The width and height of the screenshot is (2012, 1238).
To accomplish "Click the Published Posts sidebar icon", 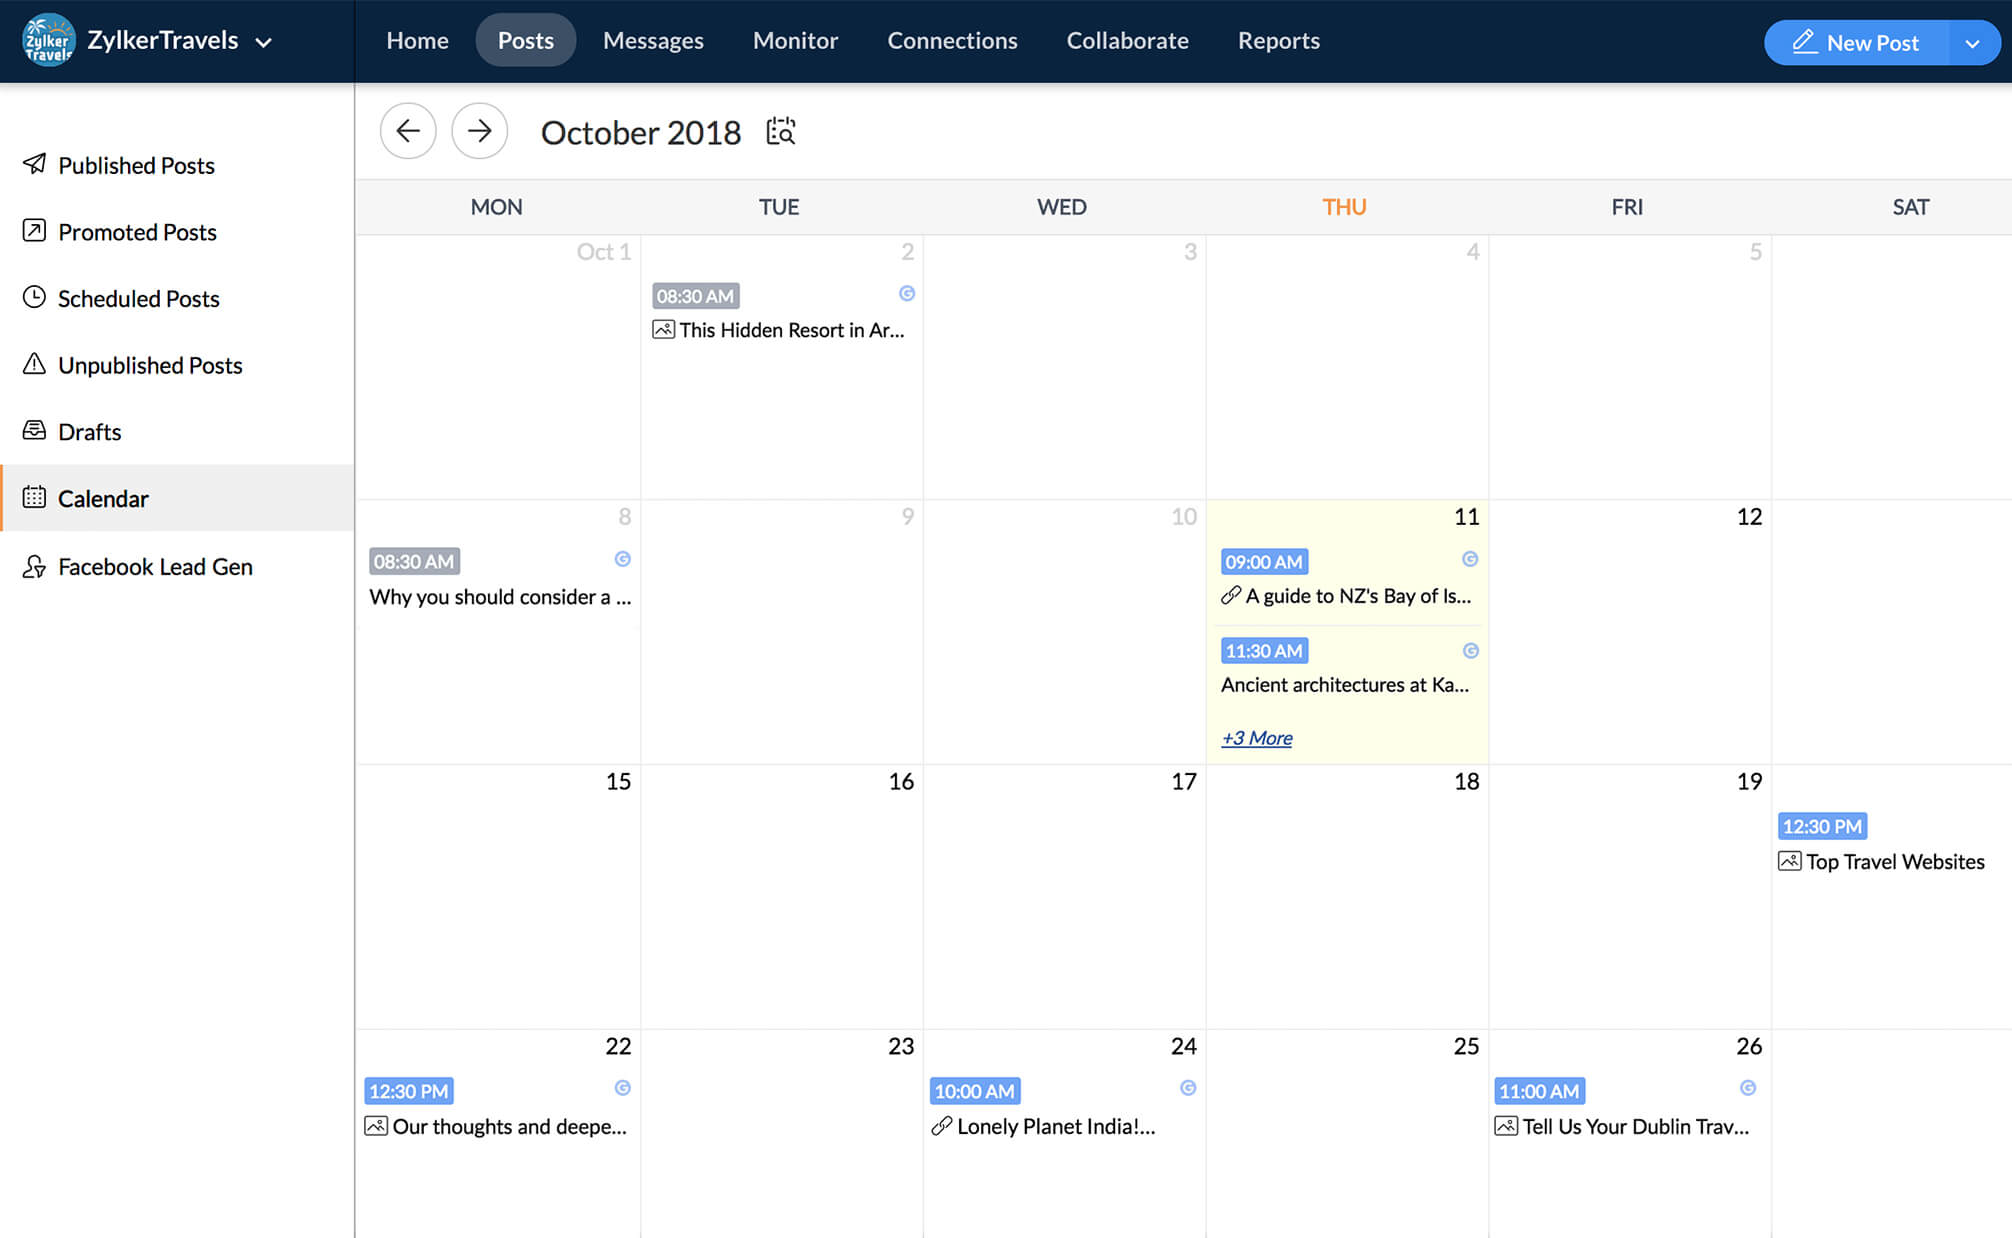I will click(34, 162).
